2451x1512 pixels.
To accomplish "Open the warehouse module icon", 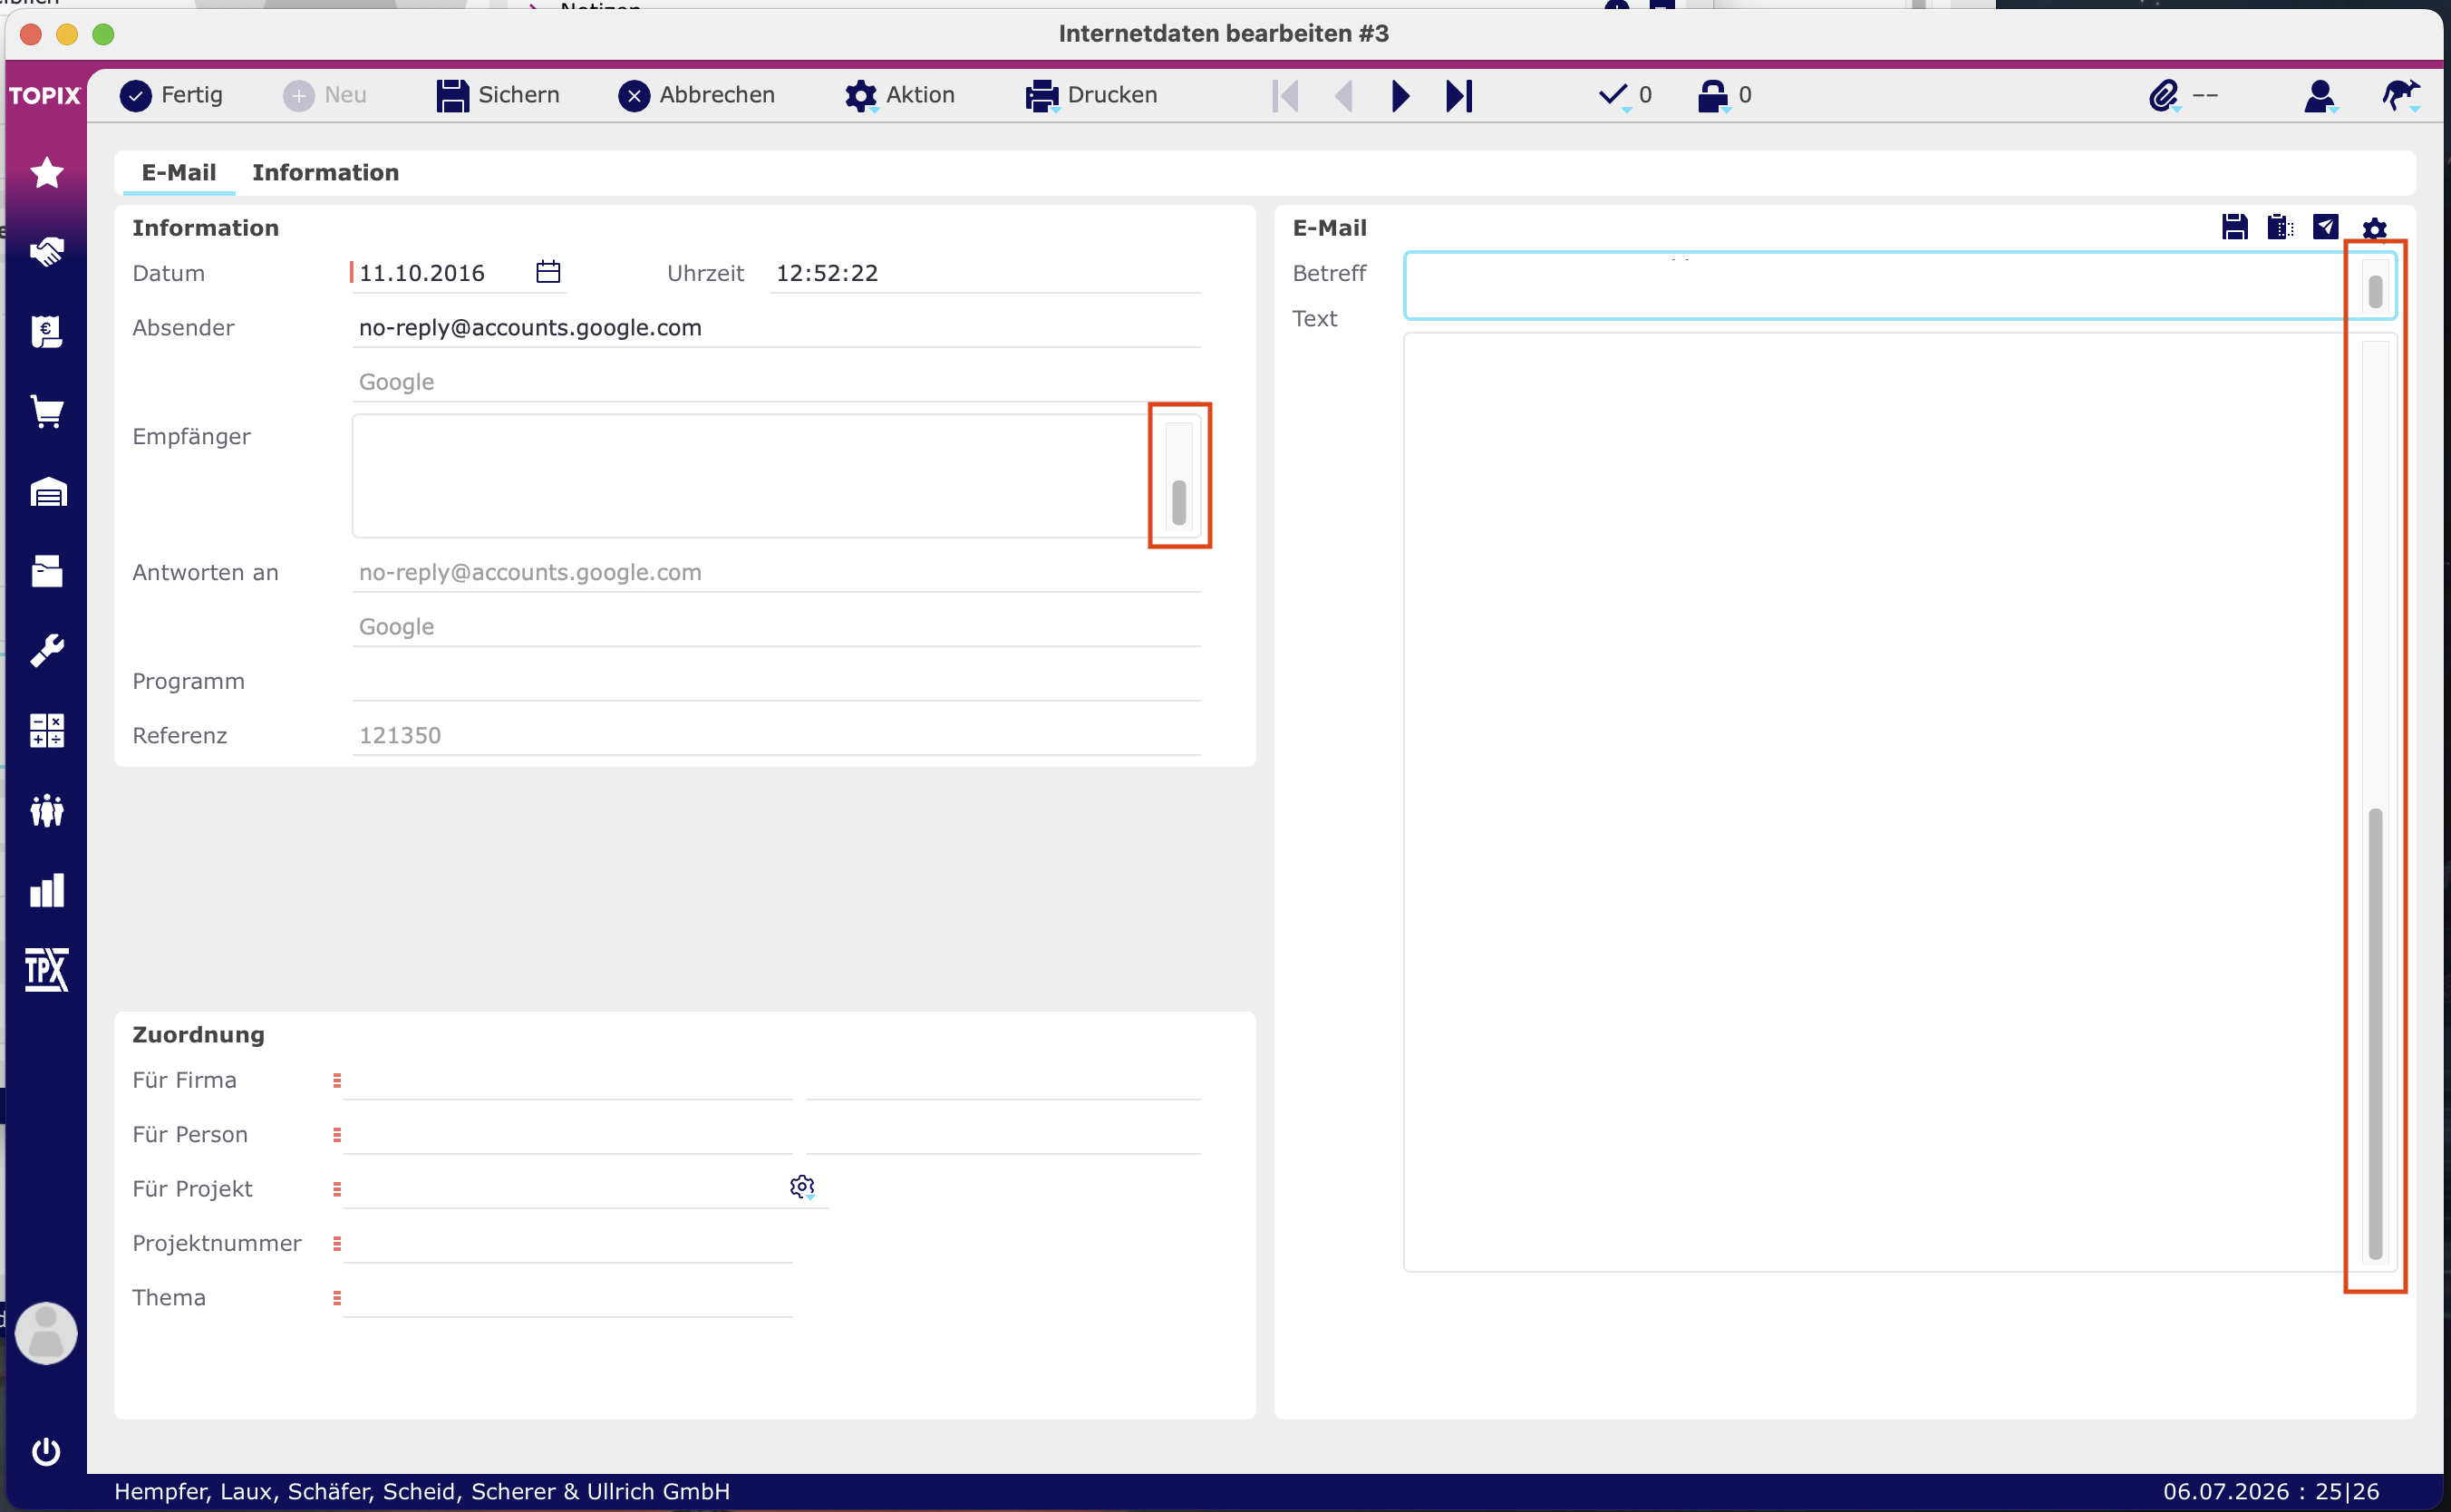I will (47, 491).
